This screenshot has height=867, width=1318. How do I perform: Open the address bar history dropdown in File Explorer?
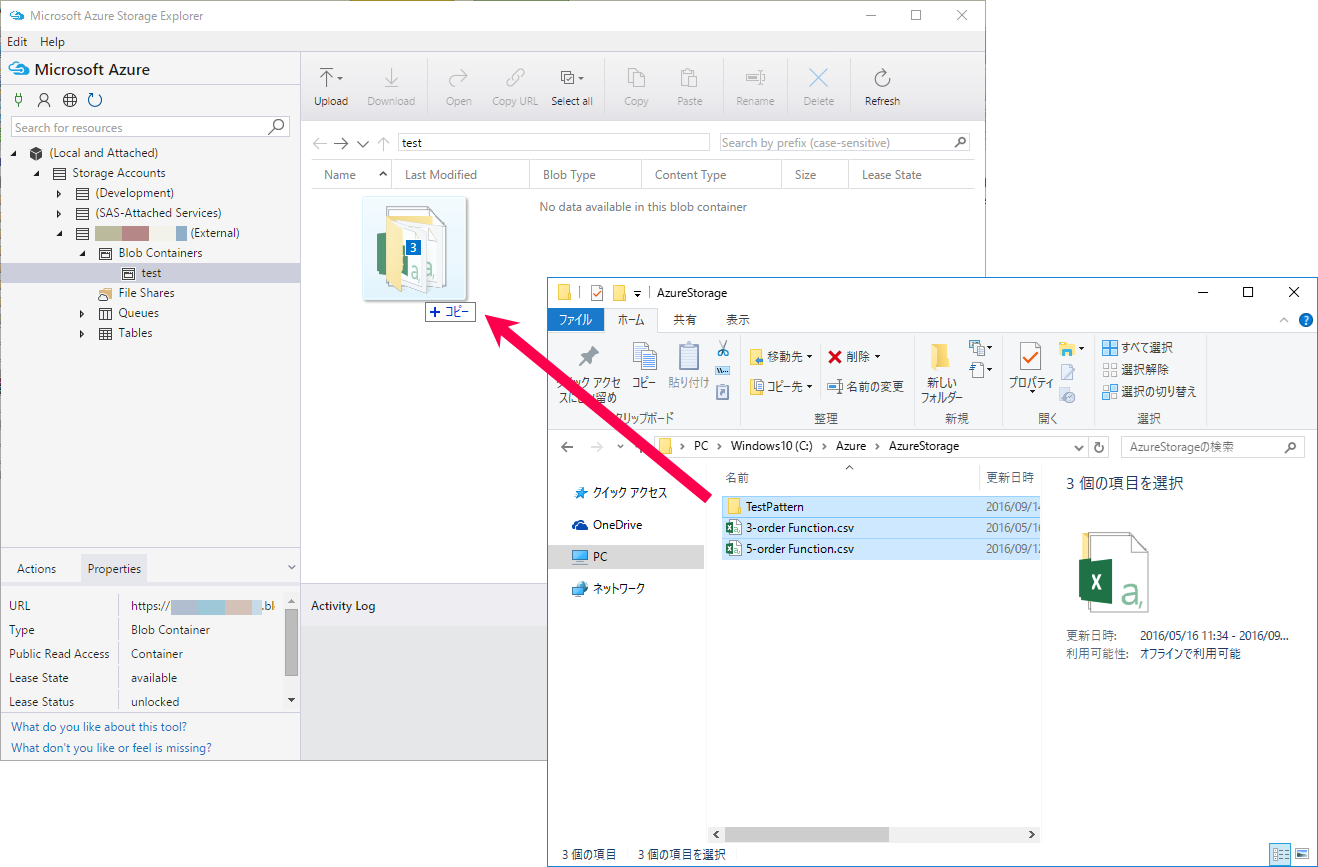pyautogui.click(x=1079, y=447)
